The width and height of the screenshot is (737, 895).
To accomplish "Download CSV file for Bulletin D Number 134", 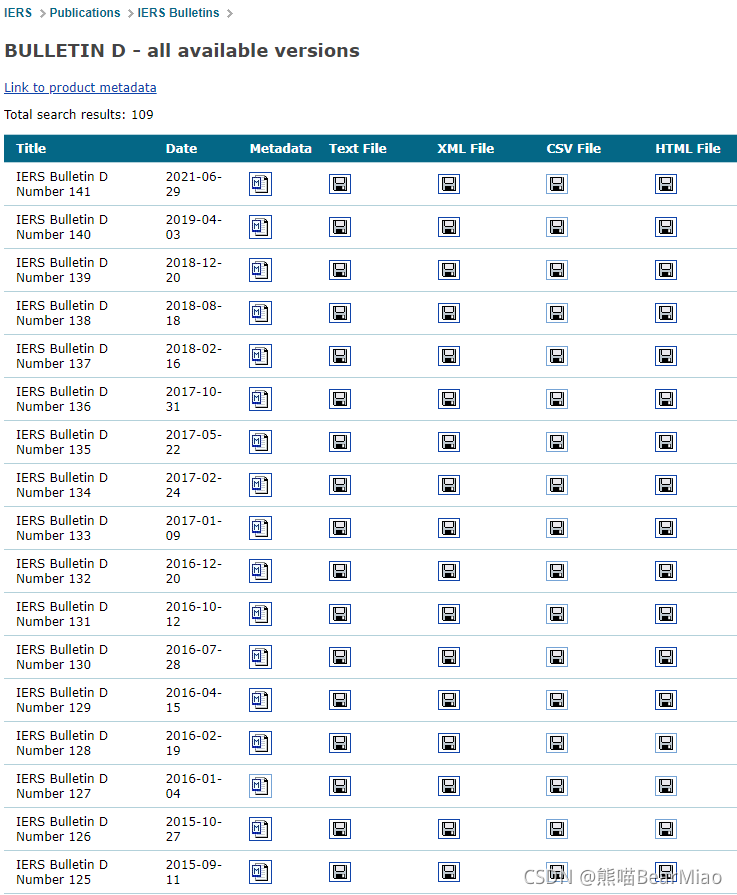I will (x=557, y=485).
